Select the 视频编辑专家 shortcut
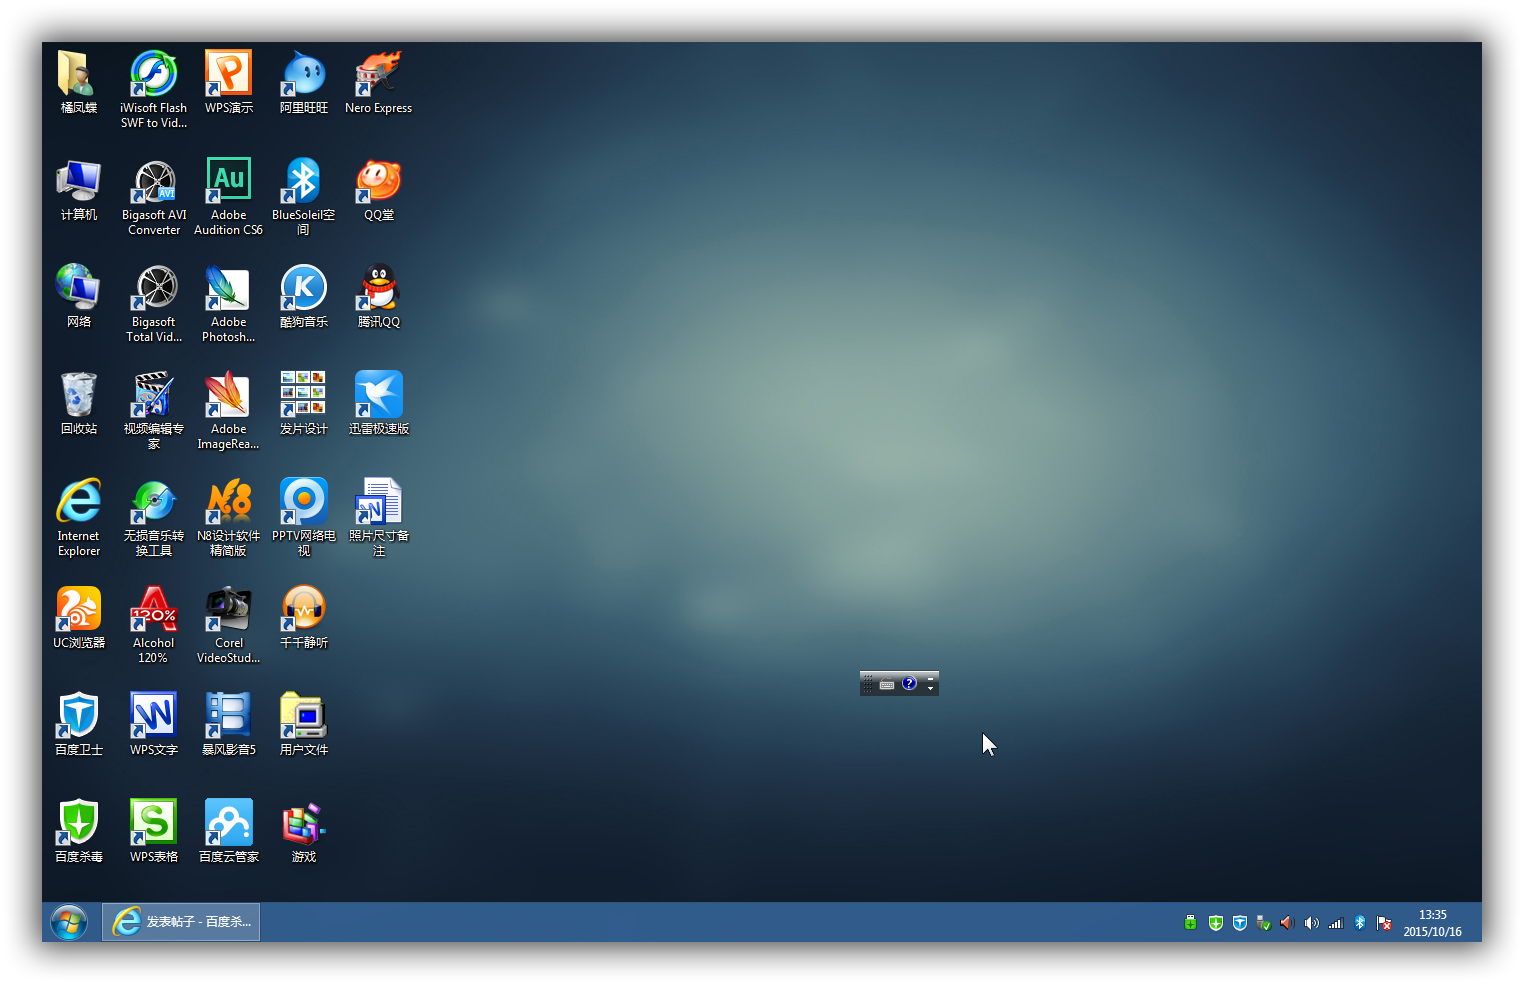1524x984 pixels. click(154, 411)
